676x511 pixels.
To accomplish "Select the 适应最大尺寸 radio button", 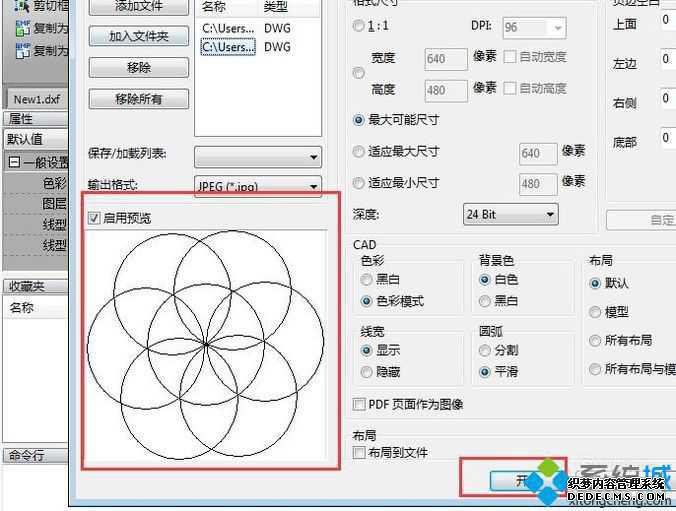I will 358,152.
